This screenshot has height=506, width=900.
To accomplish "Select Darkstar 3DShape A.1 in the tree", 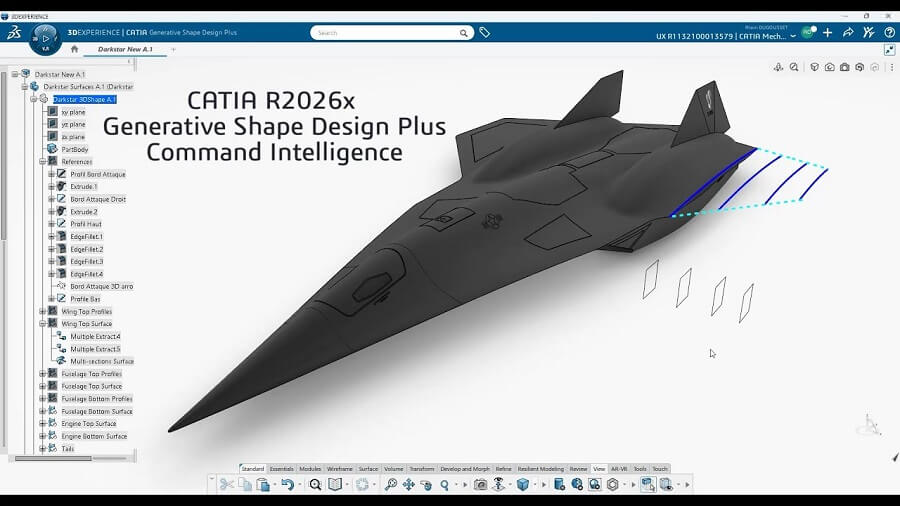I will (84, 99).
